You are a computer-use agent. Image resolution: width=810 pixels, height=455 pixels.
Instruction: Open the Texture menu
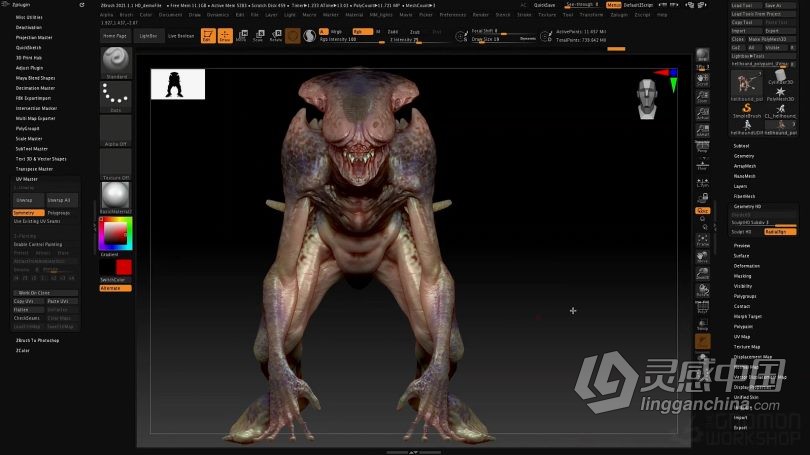point(547,15)
